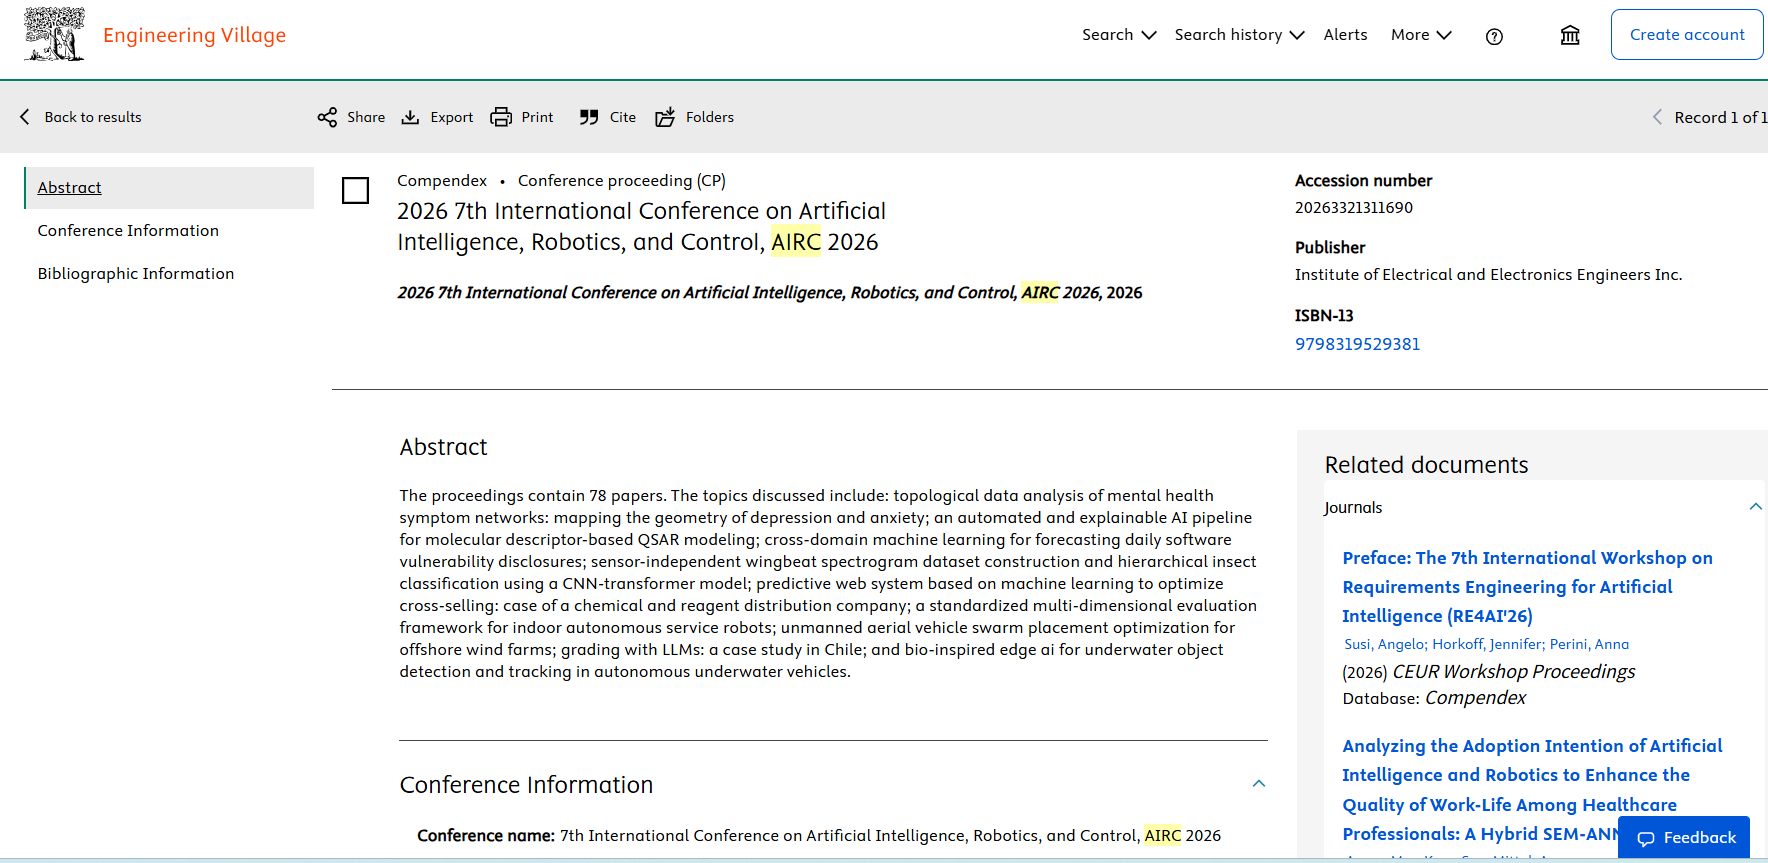
Task: Collapse the Conference Information section
Action: tap(1259, 784)
